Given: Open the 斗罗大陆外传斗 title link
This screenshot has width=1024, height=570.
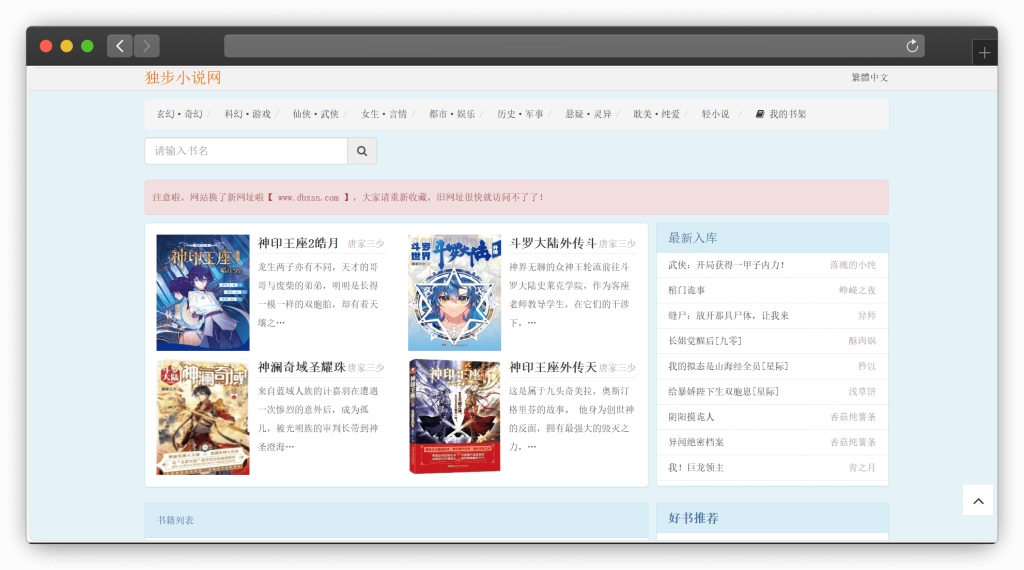Looking at the screenshot, I should tap(552, 243).
